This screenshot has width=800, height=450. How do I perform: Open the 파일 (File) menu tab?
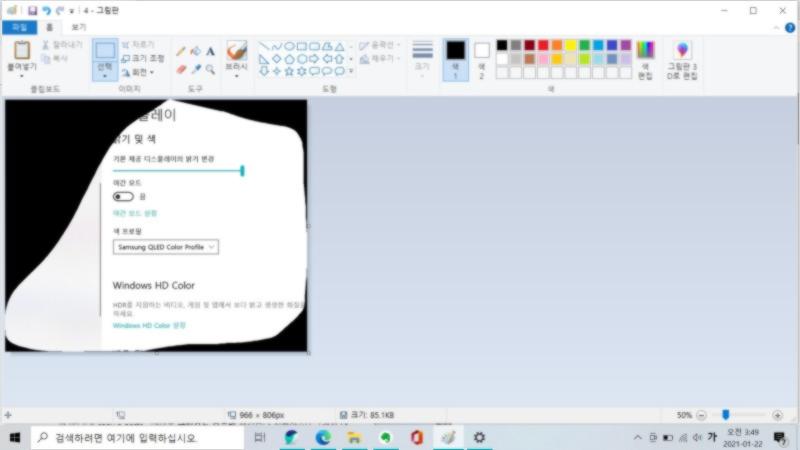coord(19,27)
